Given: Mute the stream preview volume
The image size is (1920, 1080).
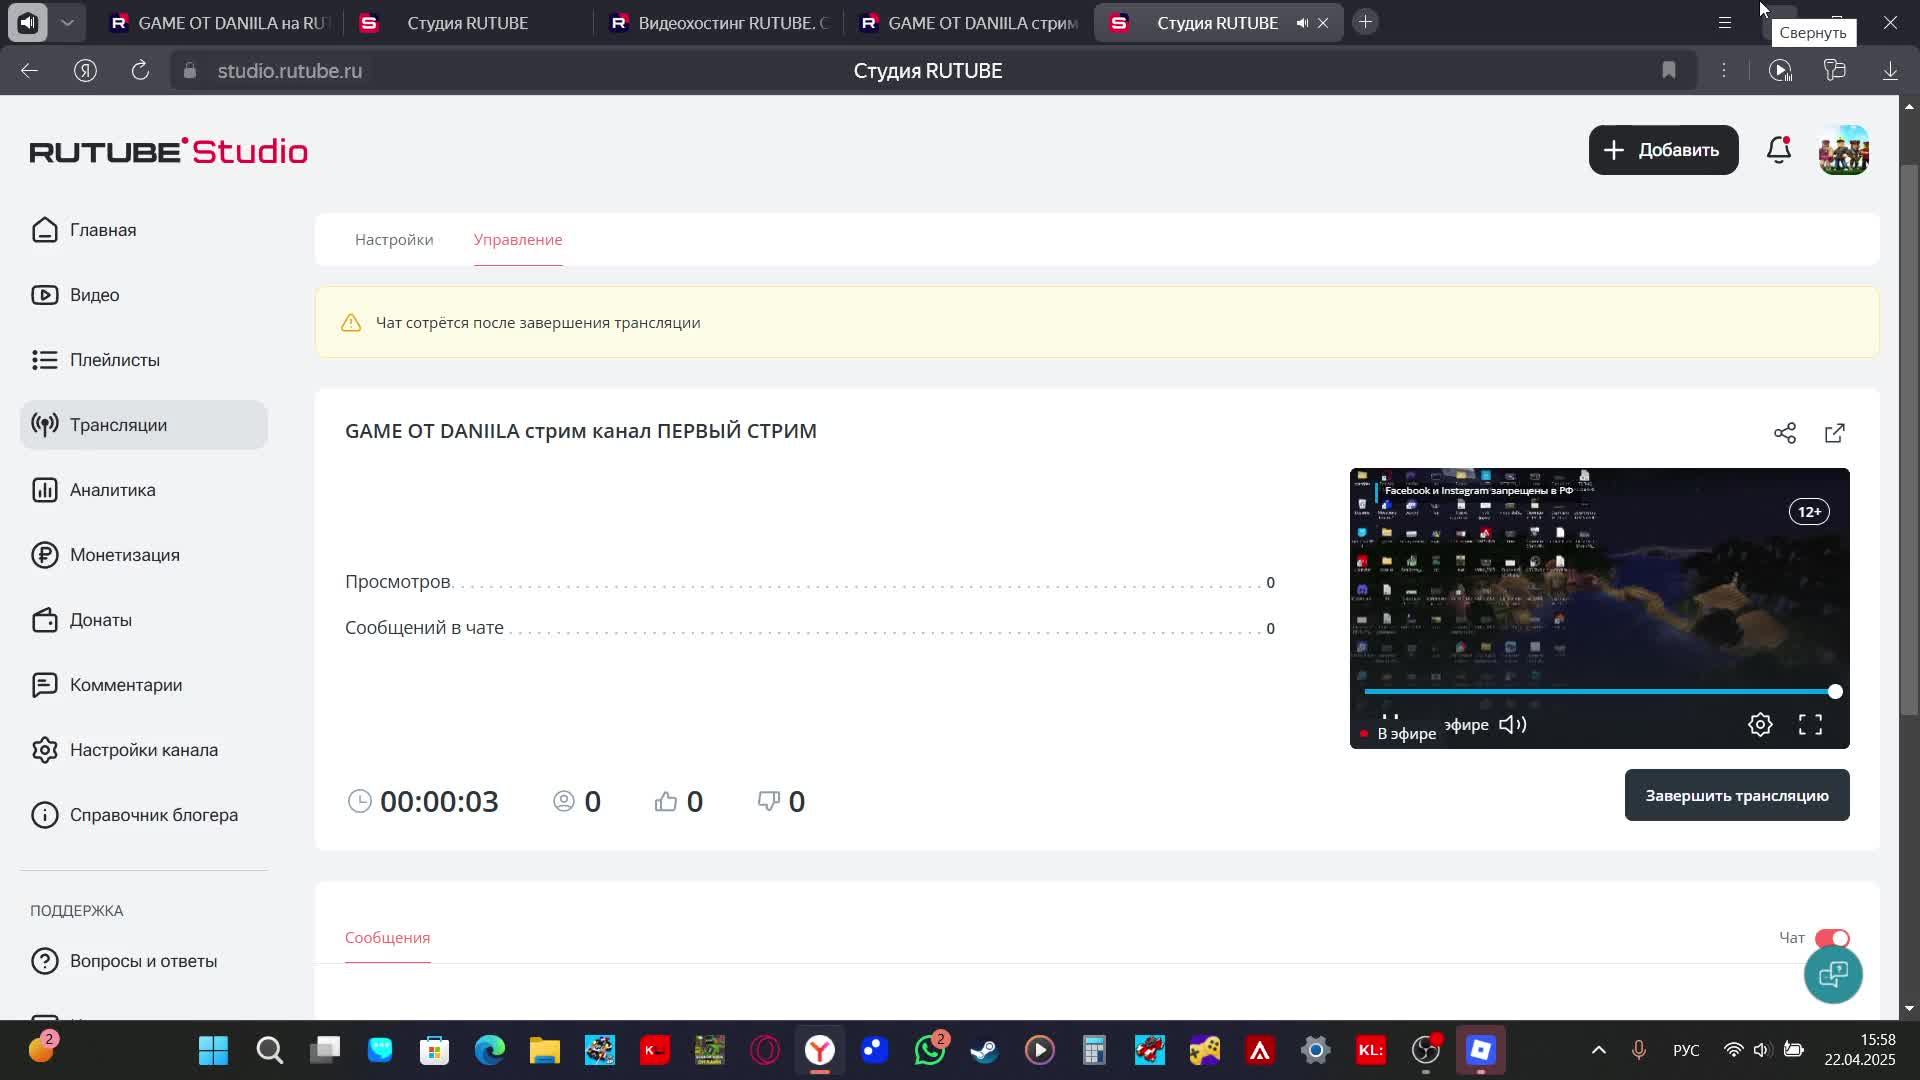Looking at the screenshot, I should point(1512,725).
